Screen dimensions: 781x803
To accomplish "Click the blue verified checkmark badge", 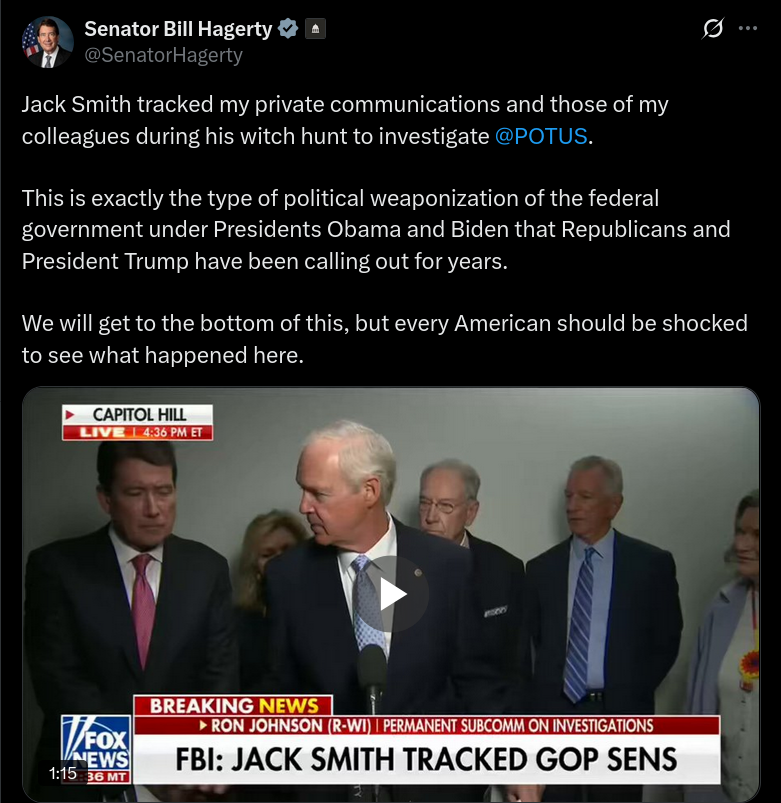I will click(288, 29).
